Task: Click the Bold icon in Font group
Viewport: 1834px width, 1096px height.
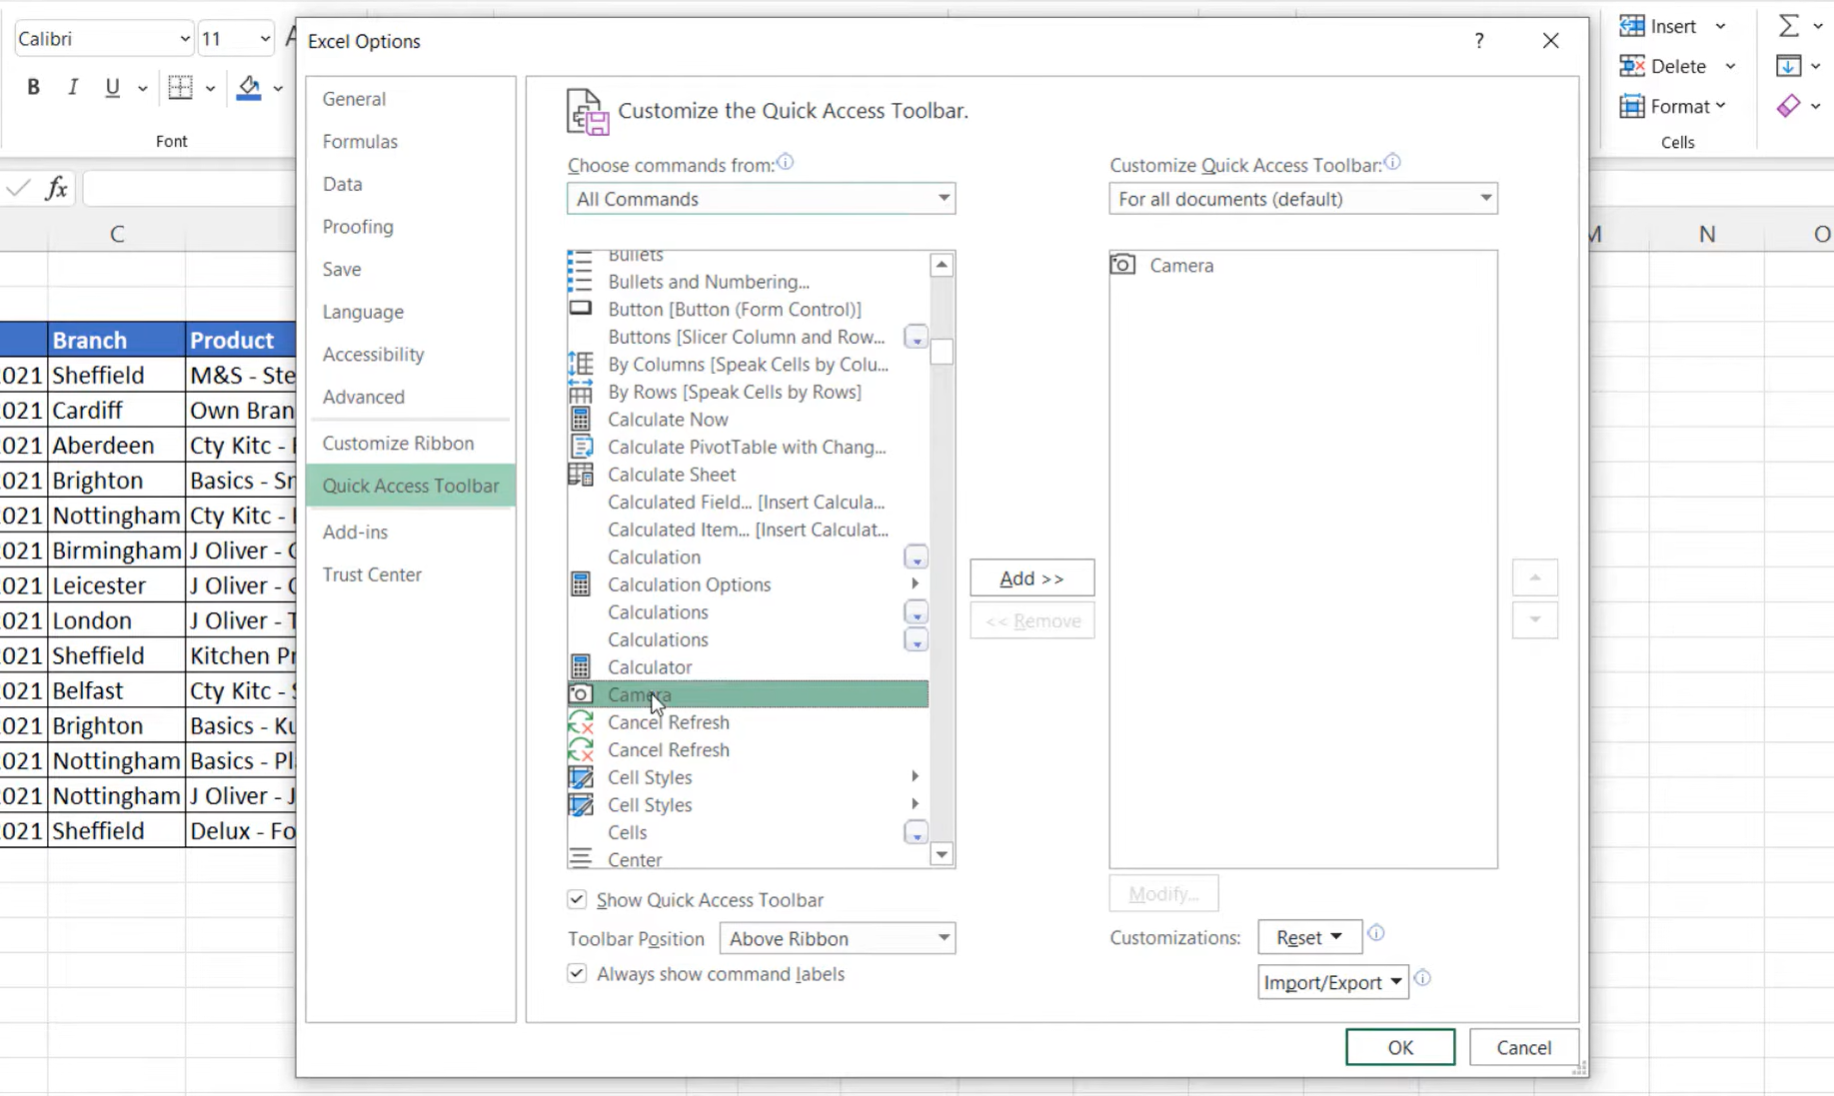Action: pyautogui.click(x=33, y=87)
